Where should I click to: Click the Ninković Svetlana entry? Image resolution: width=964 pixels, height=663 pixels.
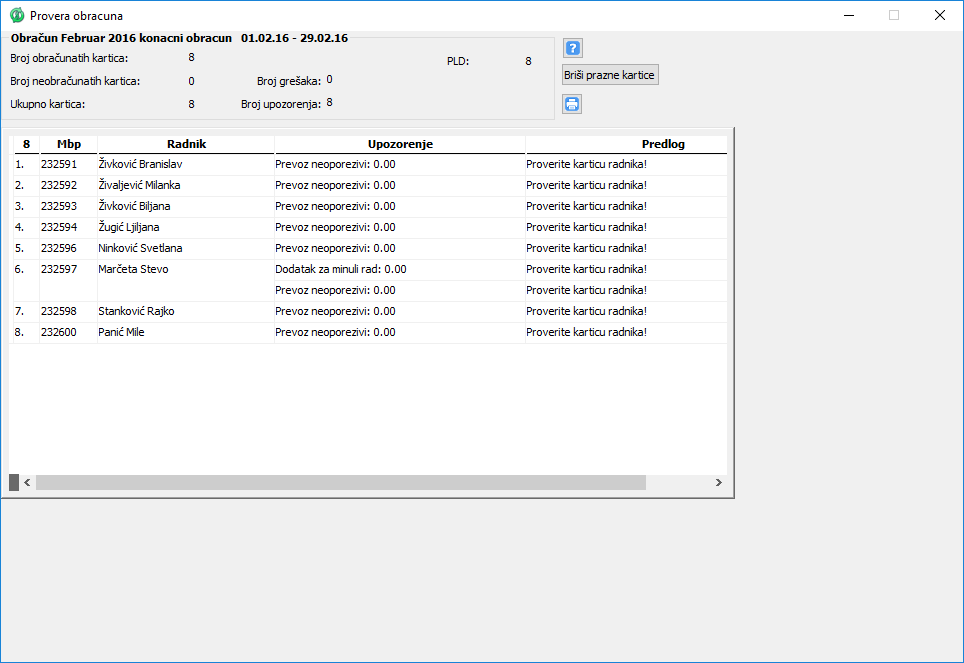click(140, 248)
